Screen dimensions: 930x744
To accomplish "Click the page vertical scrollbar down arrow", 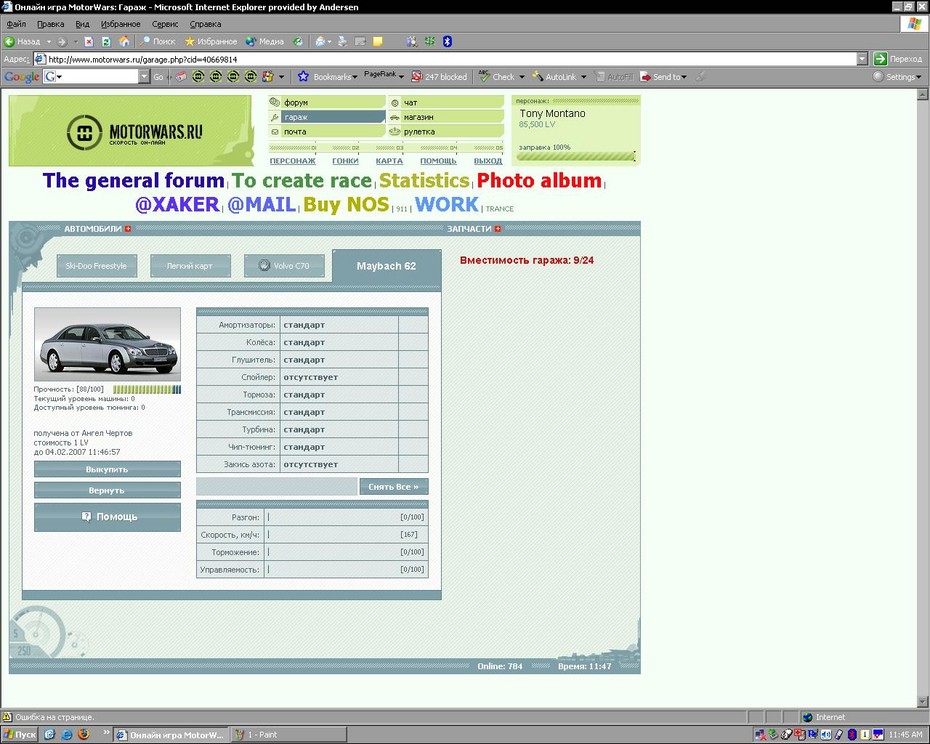I will click(922, 702).
